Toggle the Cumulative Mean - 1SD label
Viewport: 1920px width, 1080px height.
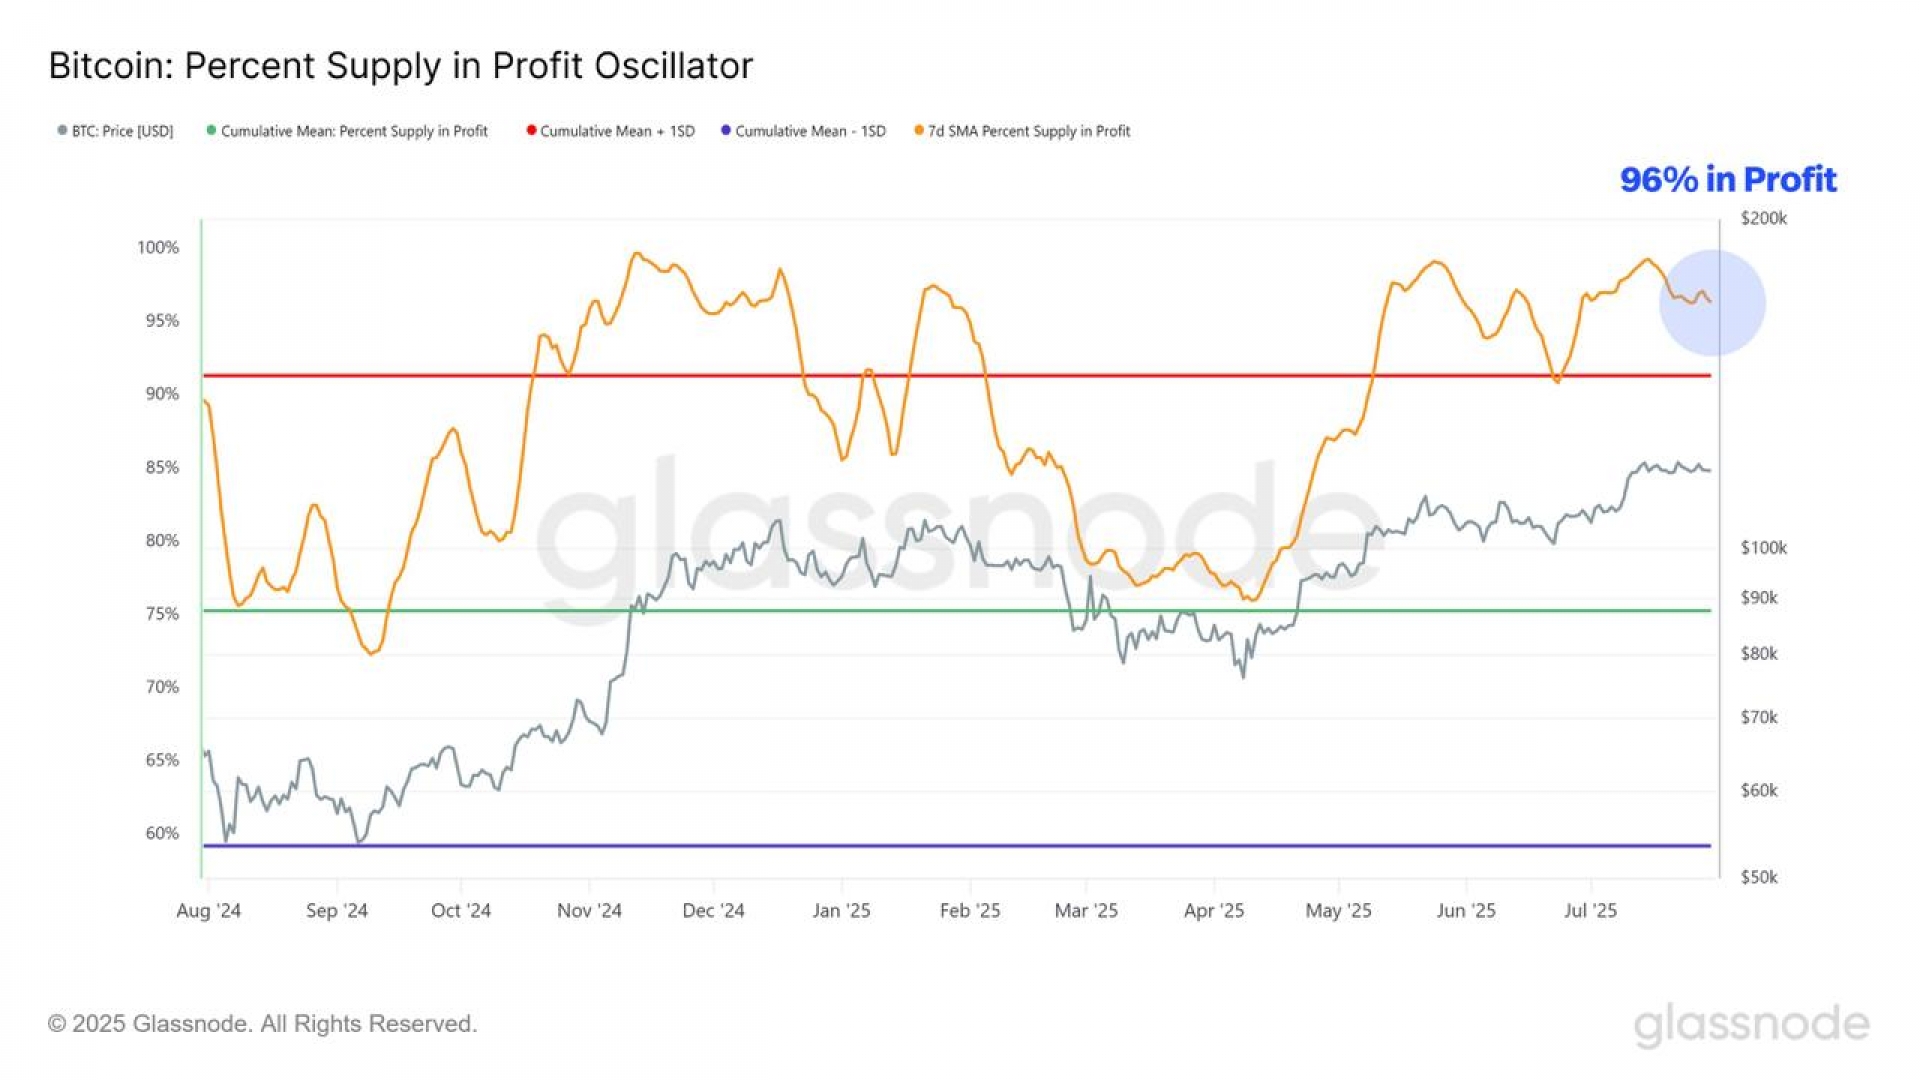click(x=810, y=131)
